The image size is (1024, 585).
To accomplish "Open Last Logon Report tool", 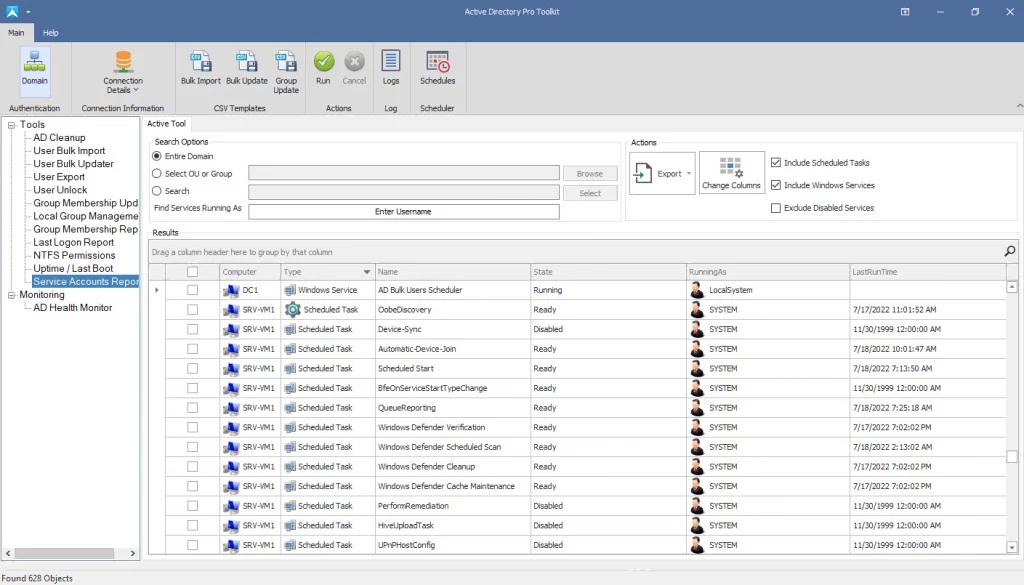I will [x=74, y=242].
